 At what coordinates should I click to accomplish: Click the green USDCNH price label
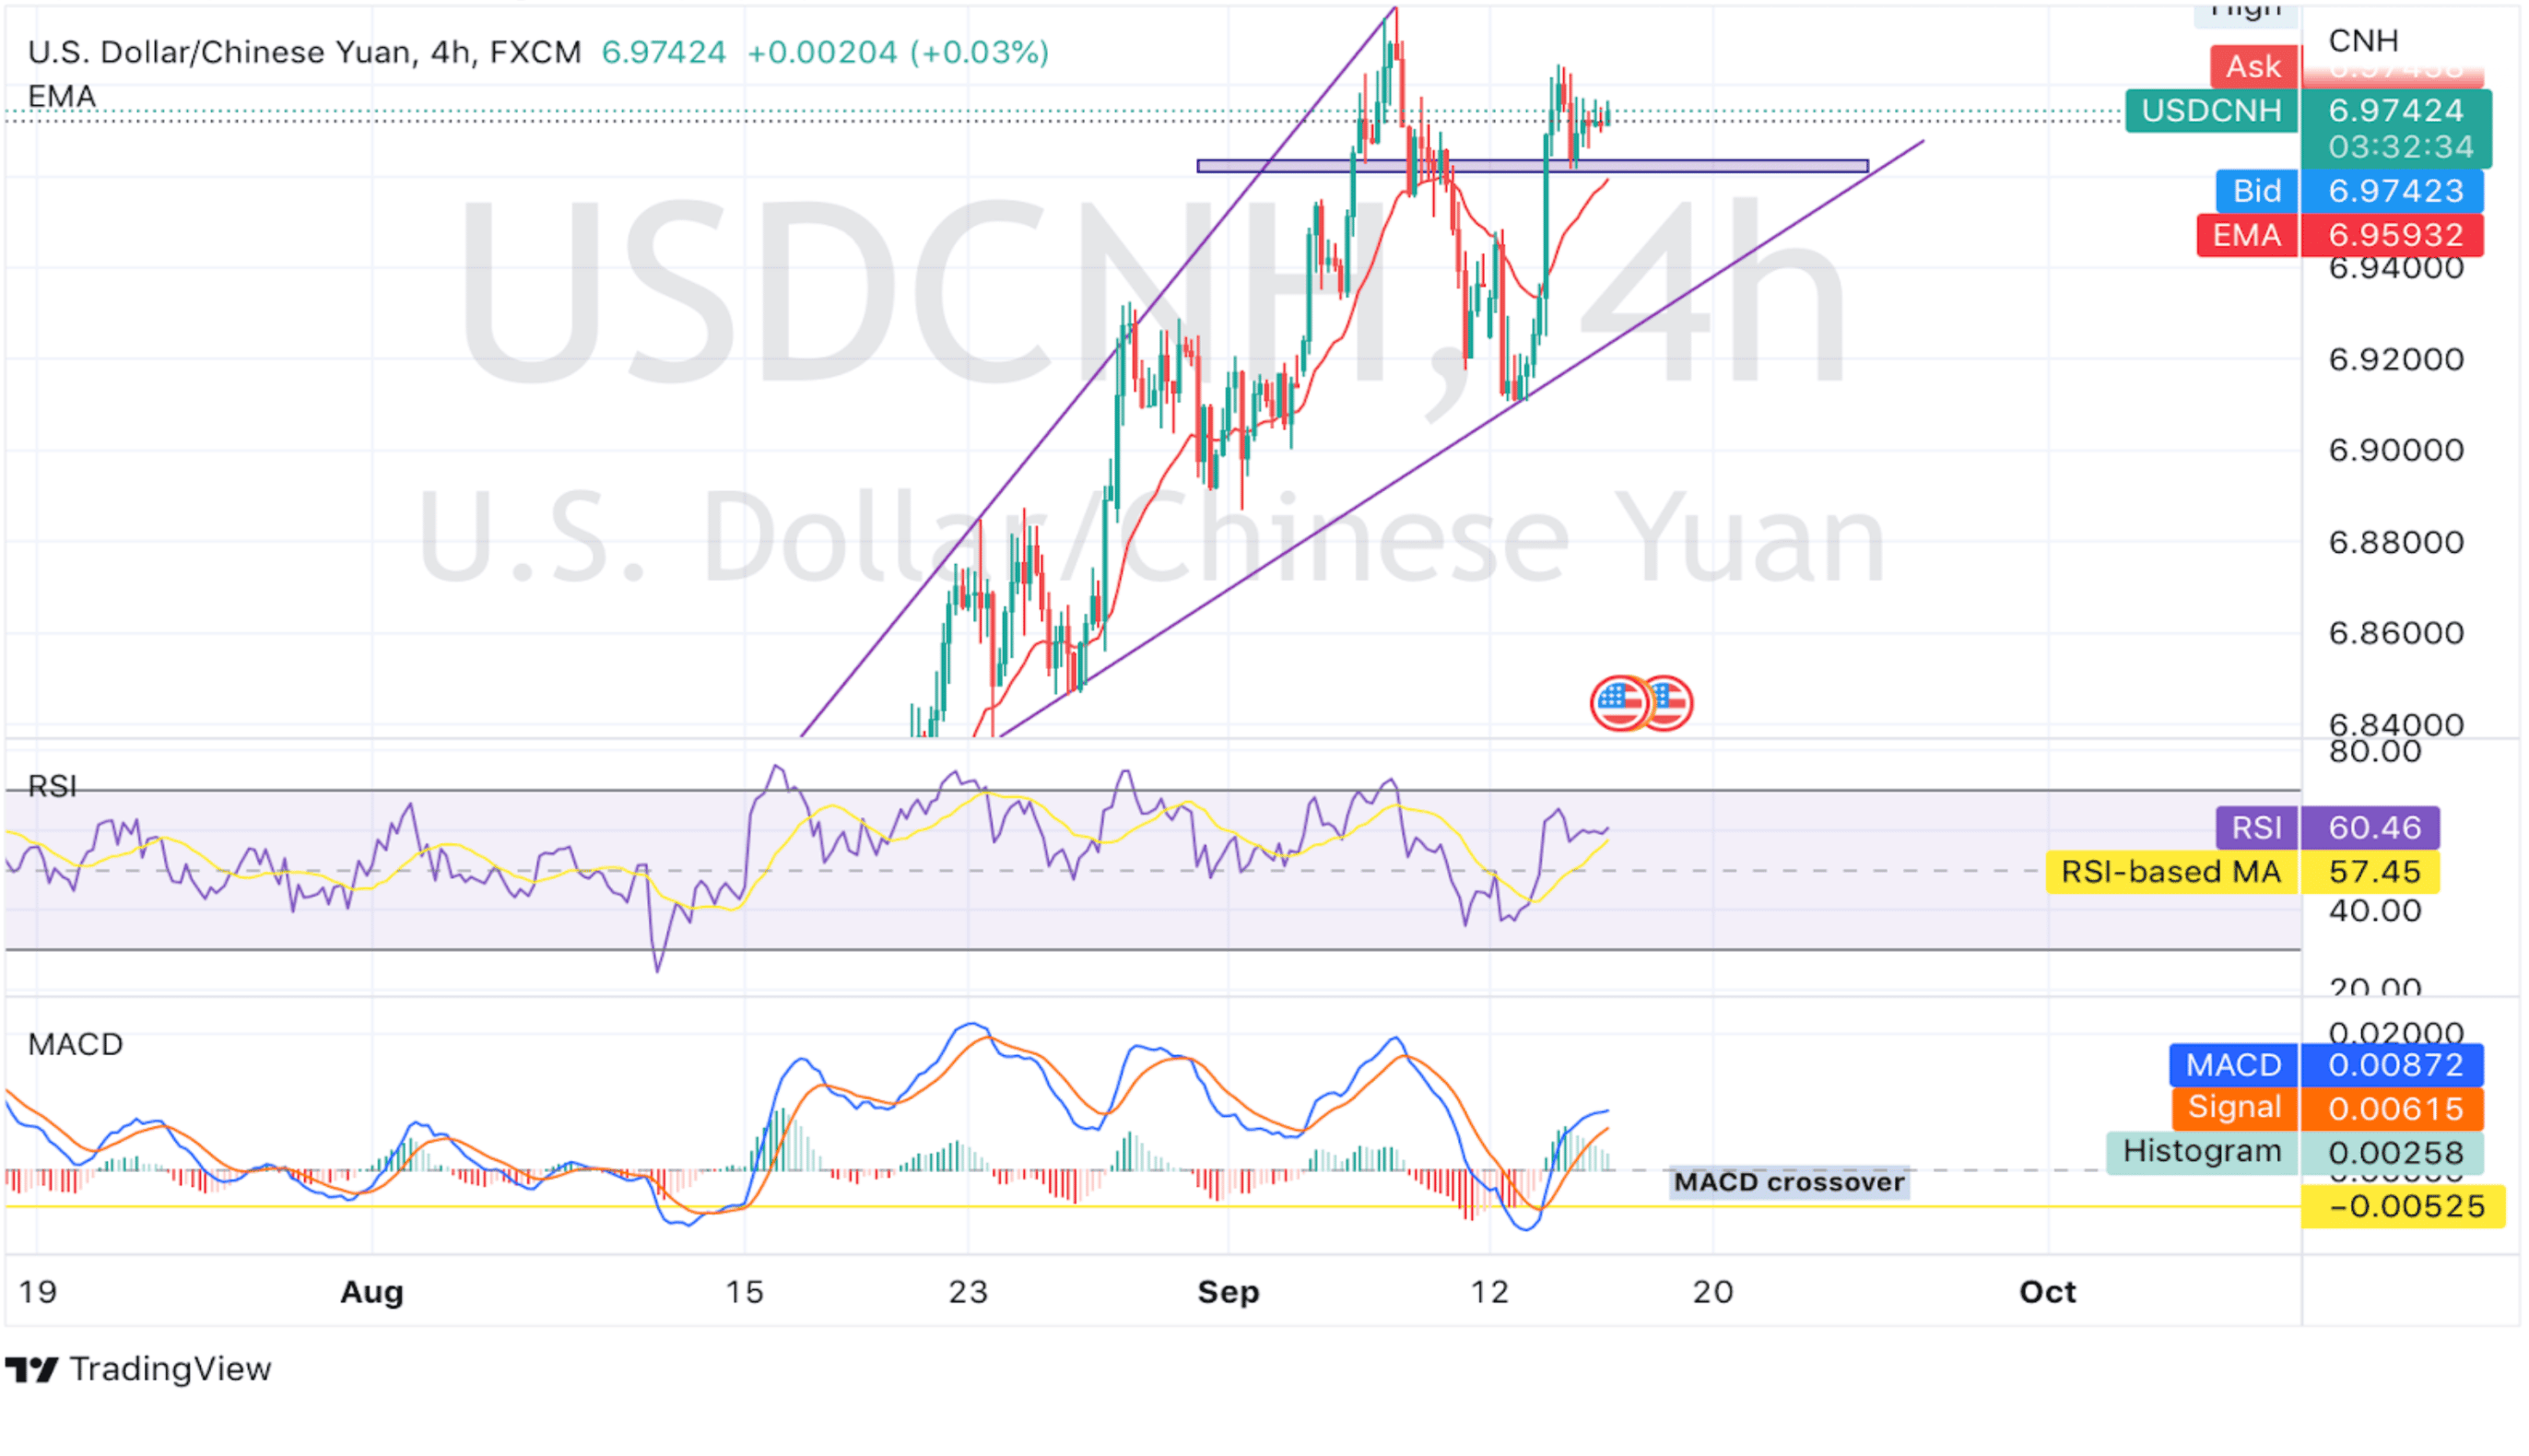click(x=2211, y=110)
